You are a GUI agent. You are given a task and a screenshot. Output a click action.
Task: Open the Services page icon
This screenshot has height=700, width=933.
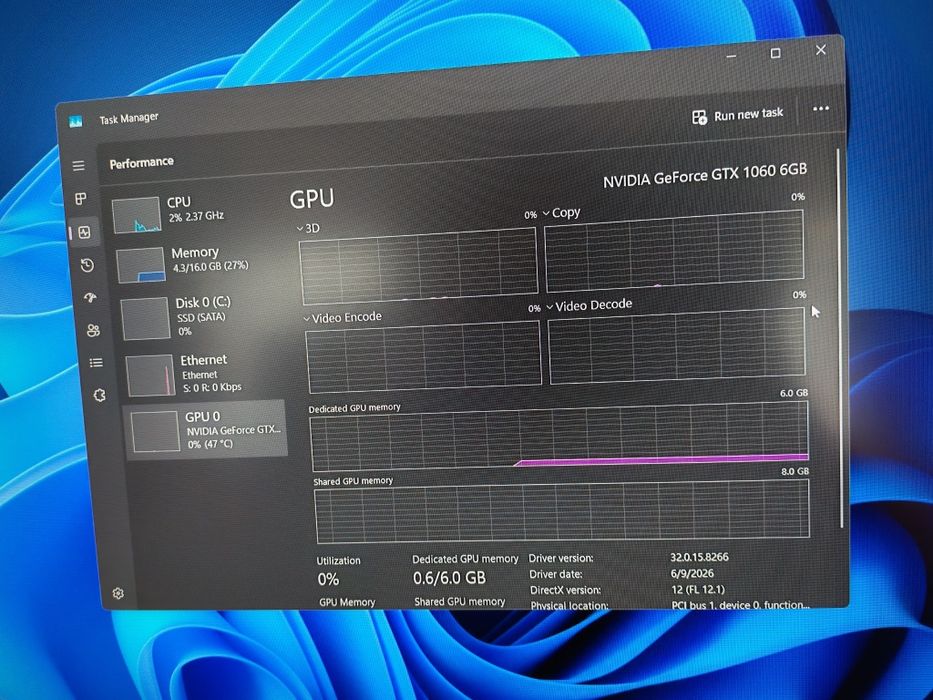100,395
